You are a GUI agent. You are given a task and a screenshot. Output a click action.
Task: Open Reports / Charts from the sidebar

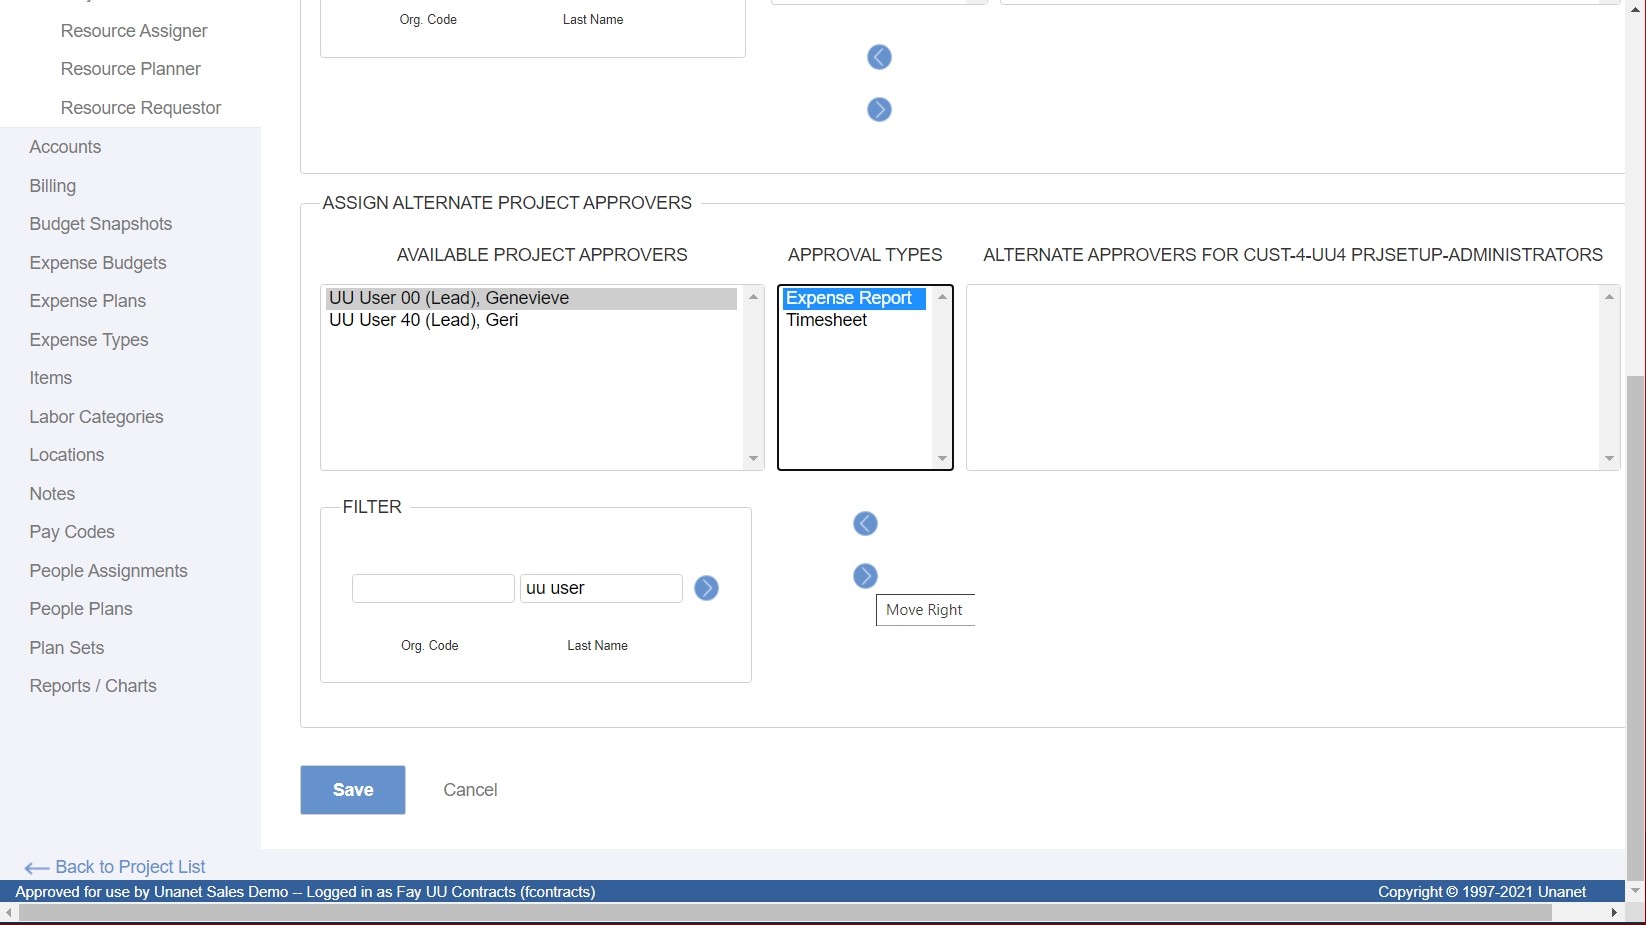click(92, 686)
